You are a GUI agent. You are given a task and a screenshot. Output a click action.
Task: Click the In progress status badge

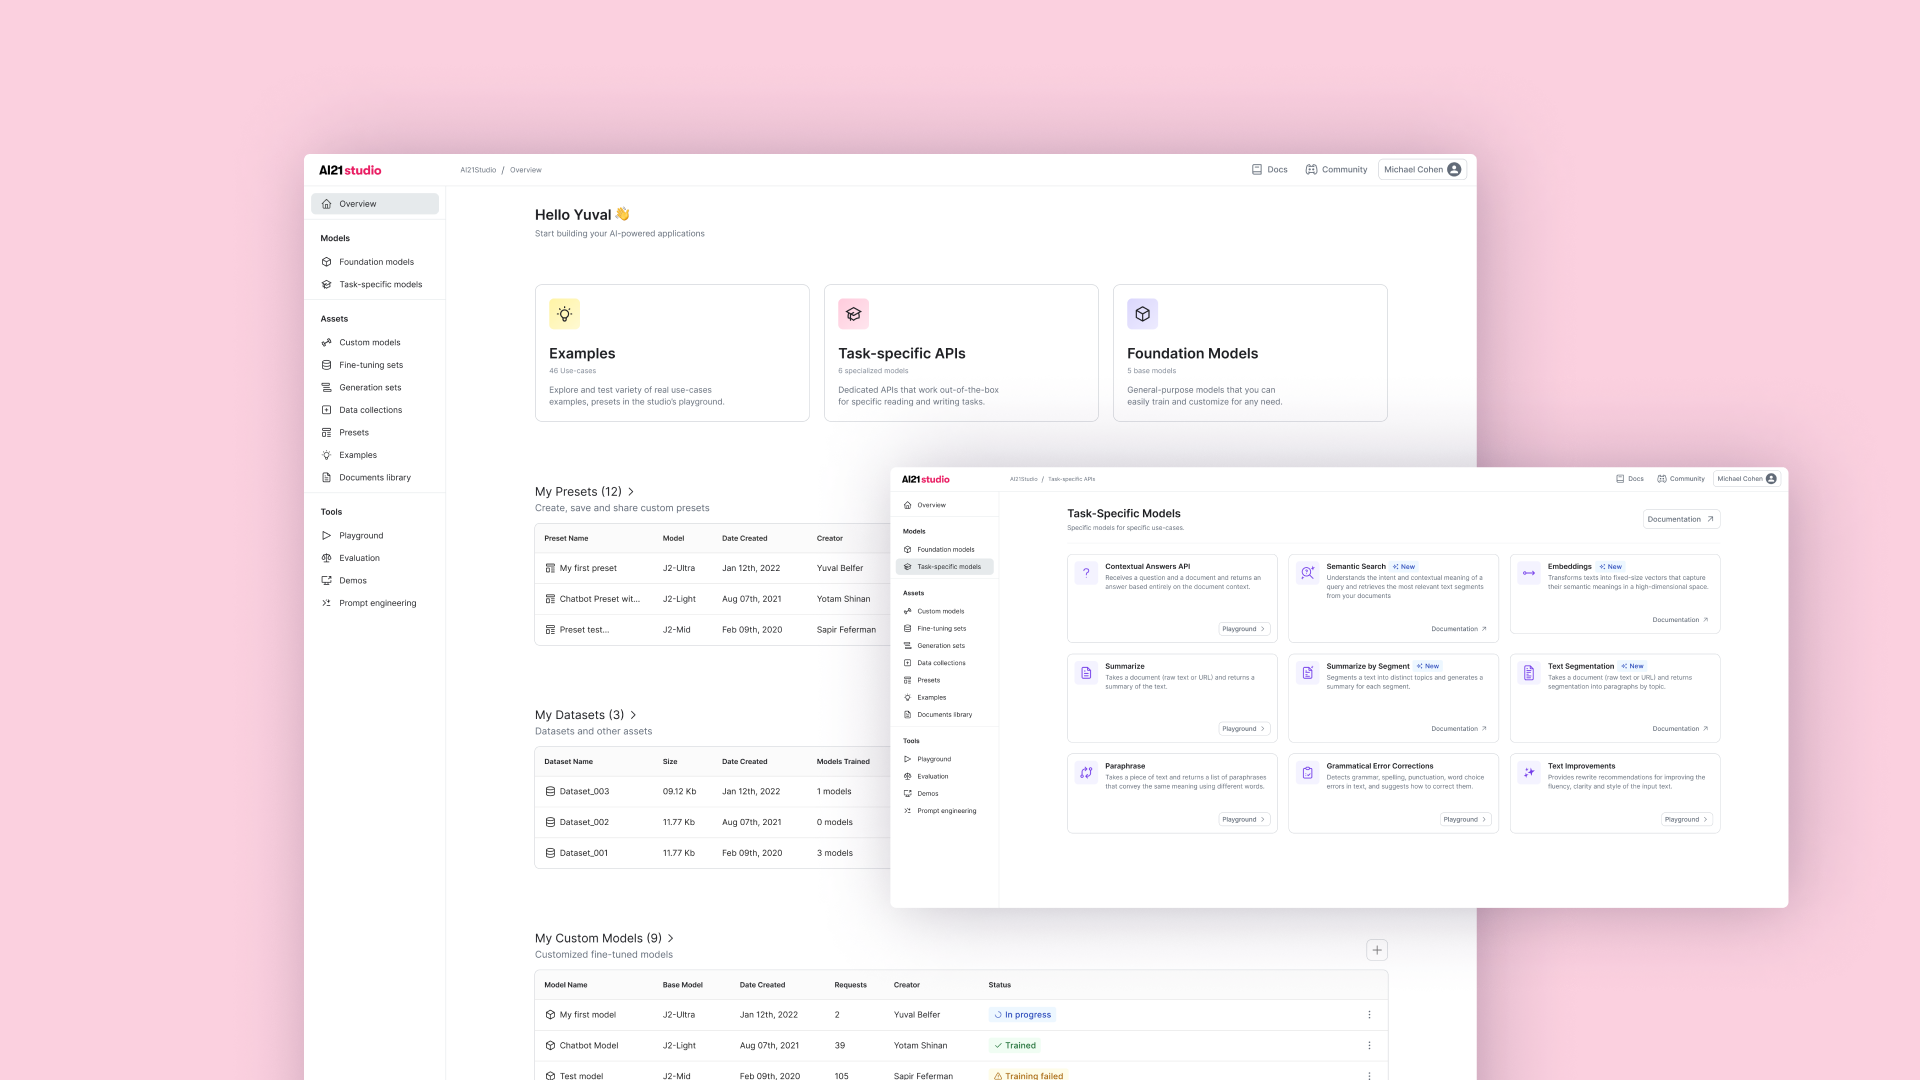(1022, 1015)
